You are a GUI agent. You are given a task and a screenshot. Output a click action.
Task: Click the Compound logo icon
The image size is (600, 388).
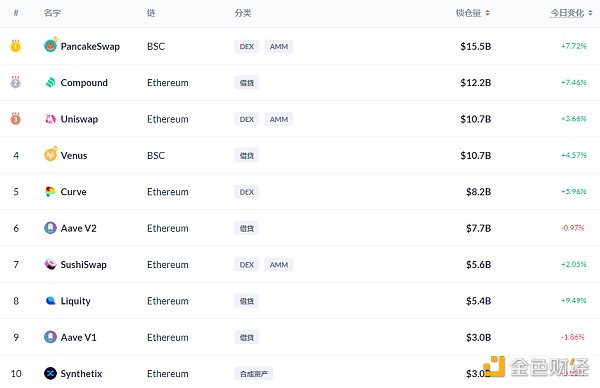click(51, 82)
